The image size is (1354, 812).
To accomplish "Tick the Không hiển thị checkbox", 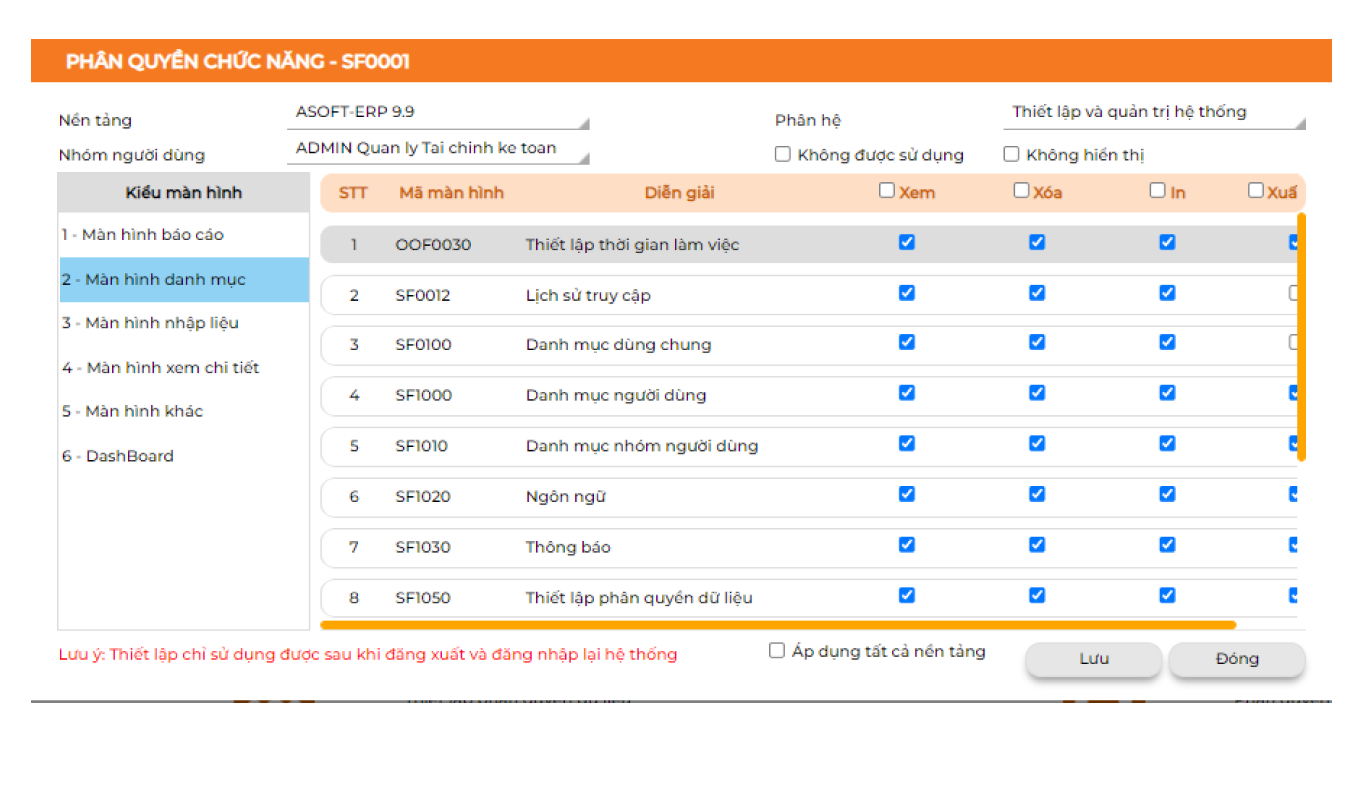I will [1011, 154].
